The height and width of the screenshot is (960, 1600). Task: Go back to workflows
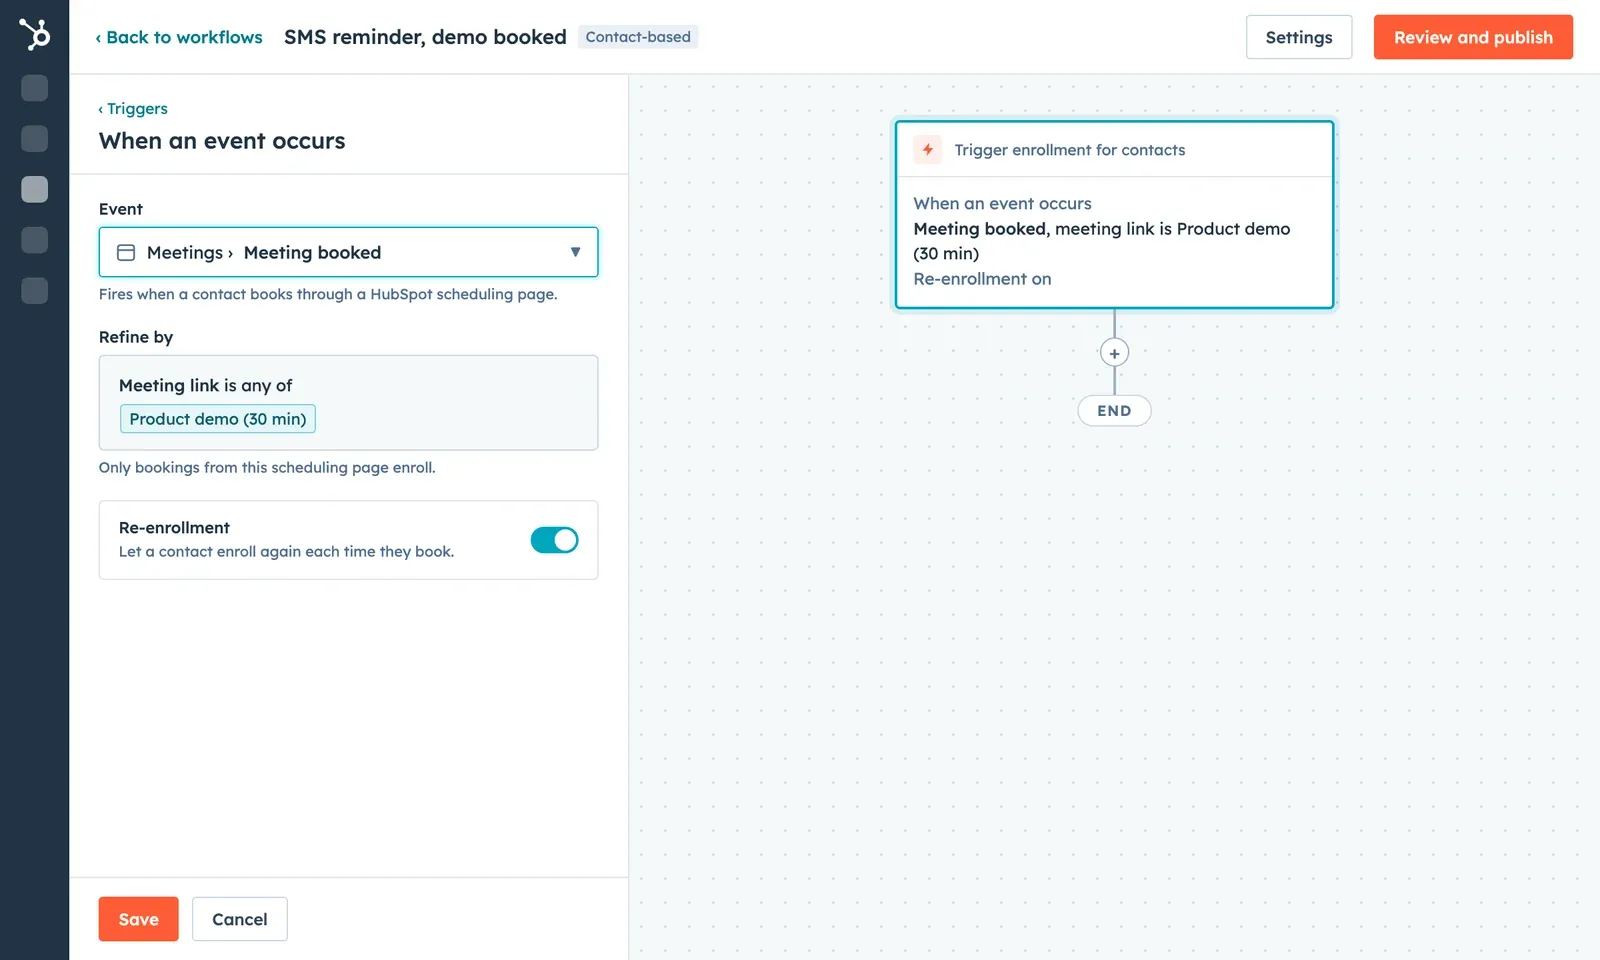pos(179,37)
